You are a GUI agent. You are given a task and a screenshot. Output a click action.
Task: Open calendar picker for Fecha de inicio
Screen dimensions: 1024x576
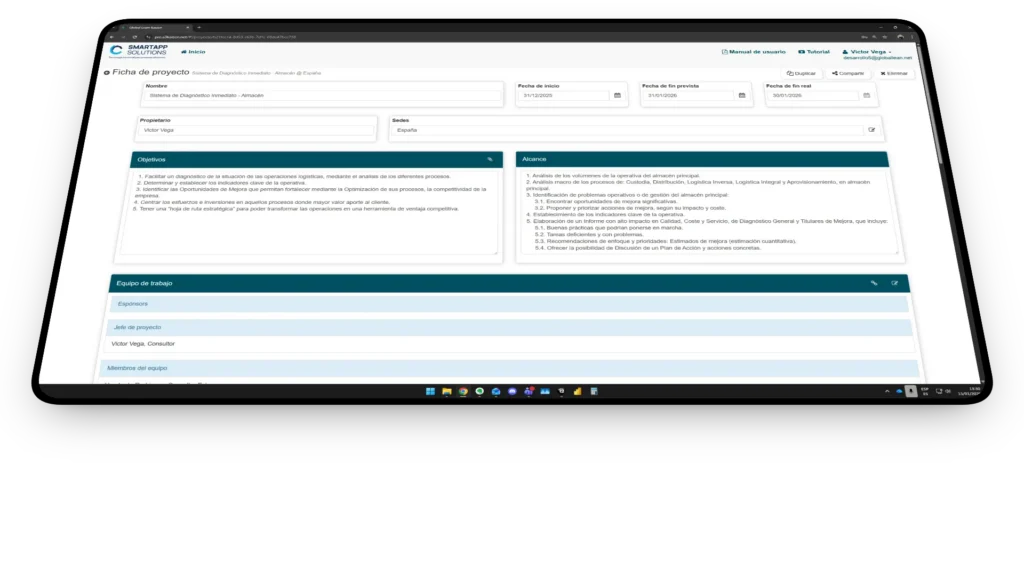pyautogui.click(x=617, y=96)
